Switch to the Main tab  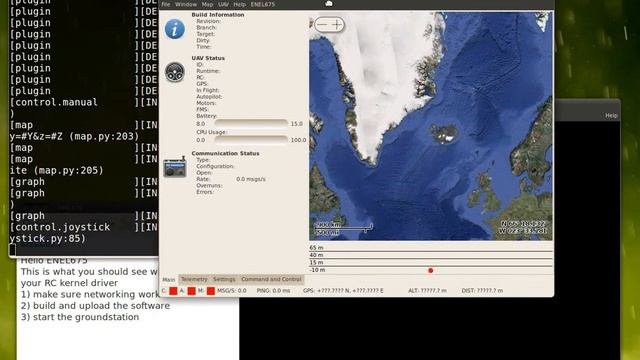pos(169,280)
